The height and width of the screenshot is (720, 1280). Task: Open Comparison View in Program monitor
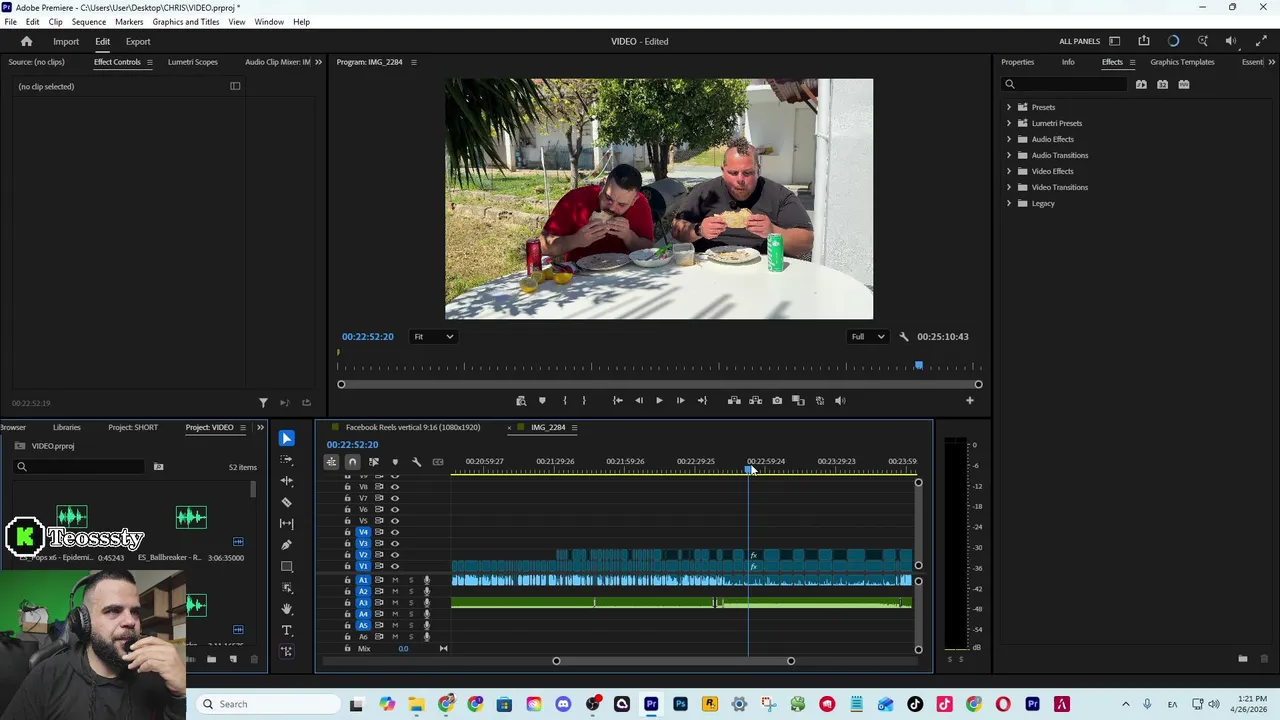click(x=798, y=400)
